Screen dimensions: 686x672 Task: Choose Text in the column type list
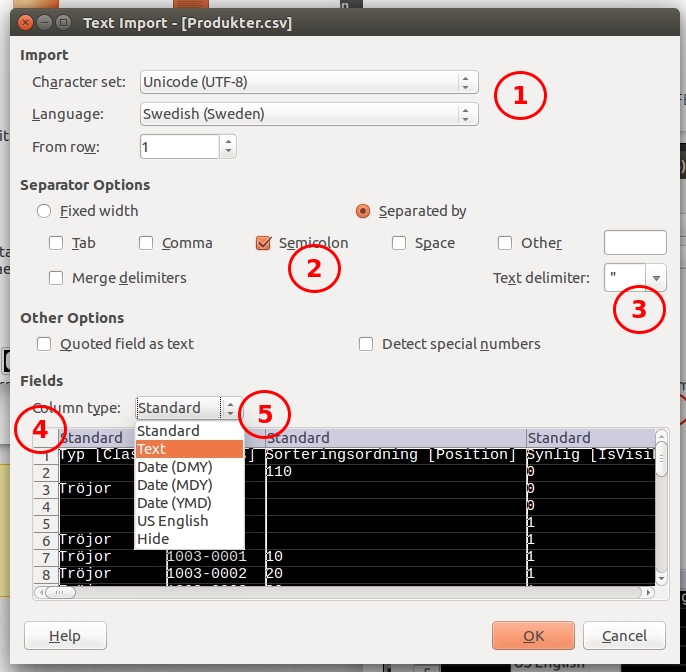point(189,449)
